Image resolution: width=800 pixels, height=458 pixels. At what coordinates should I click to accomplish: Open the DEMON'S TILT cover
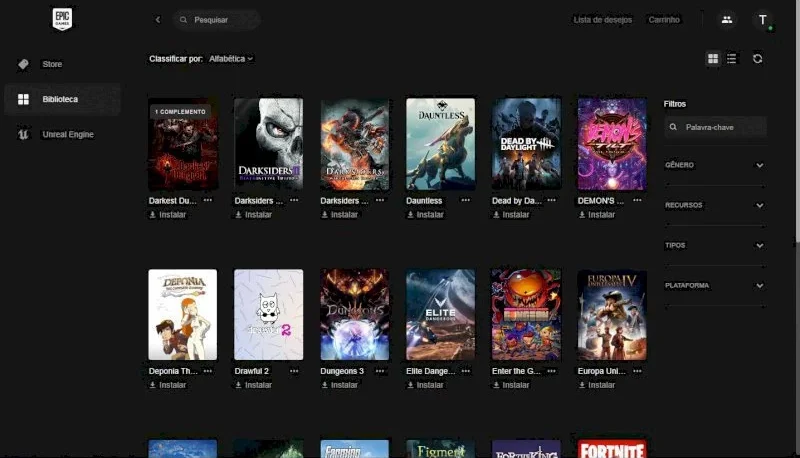(x=612, y=144)
